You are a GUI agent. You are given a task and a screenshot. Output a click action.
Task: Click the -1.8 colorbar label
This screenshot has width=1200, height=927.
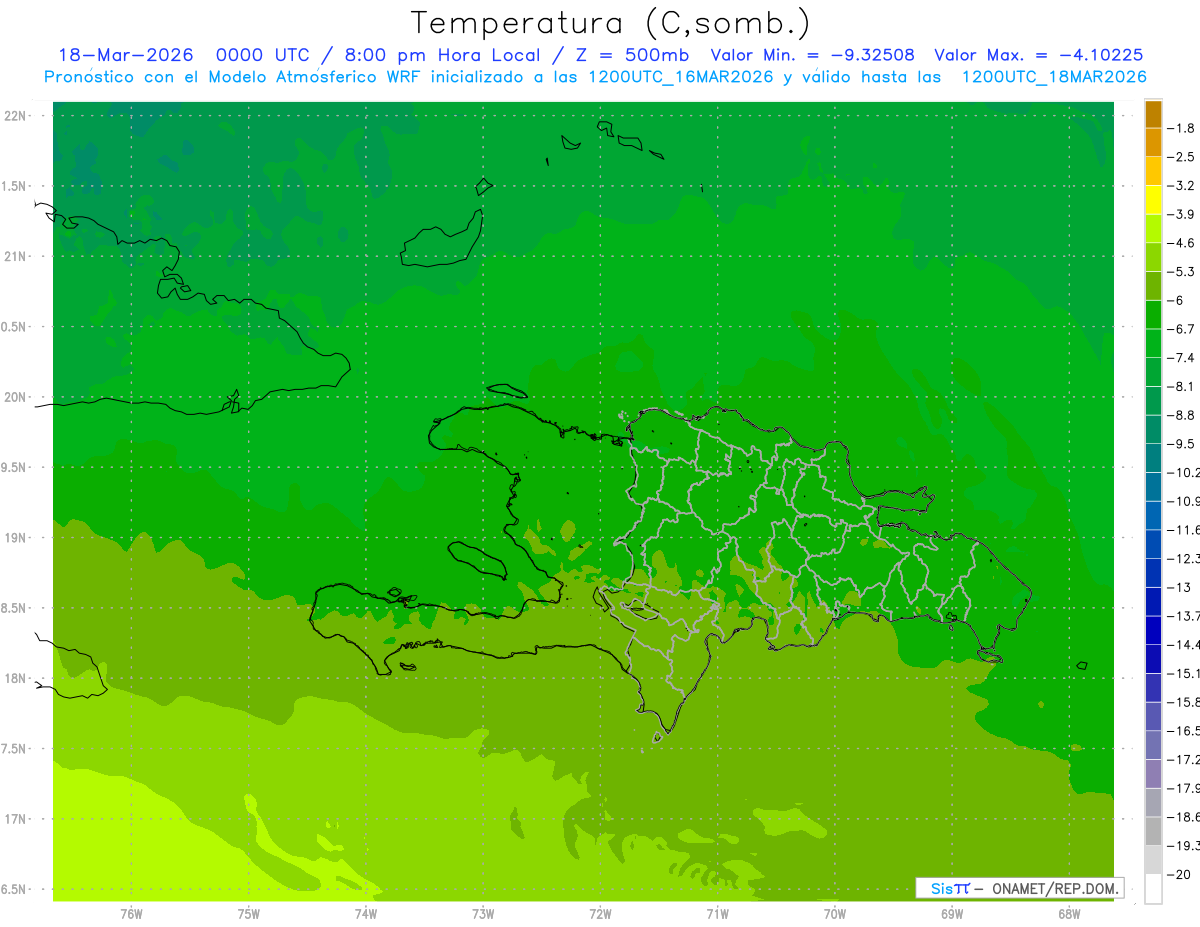click(1183, 128)
